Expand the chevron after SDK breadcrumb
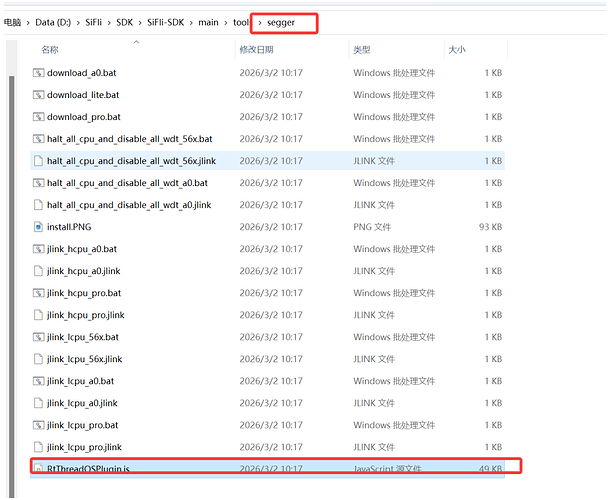614x500 pixels. click(140, 23)
